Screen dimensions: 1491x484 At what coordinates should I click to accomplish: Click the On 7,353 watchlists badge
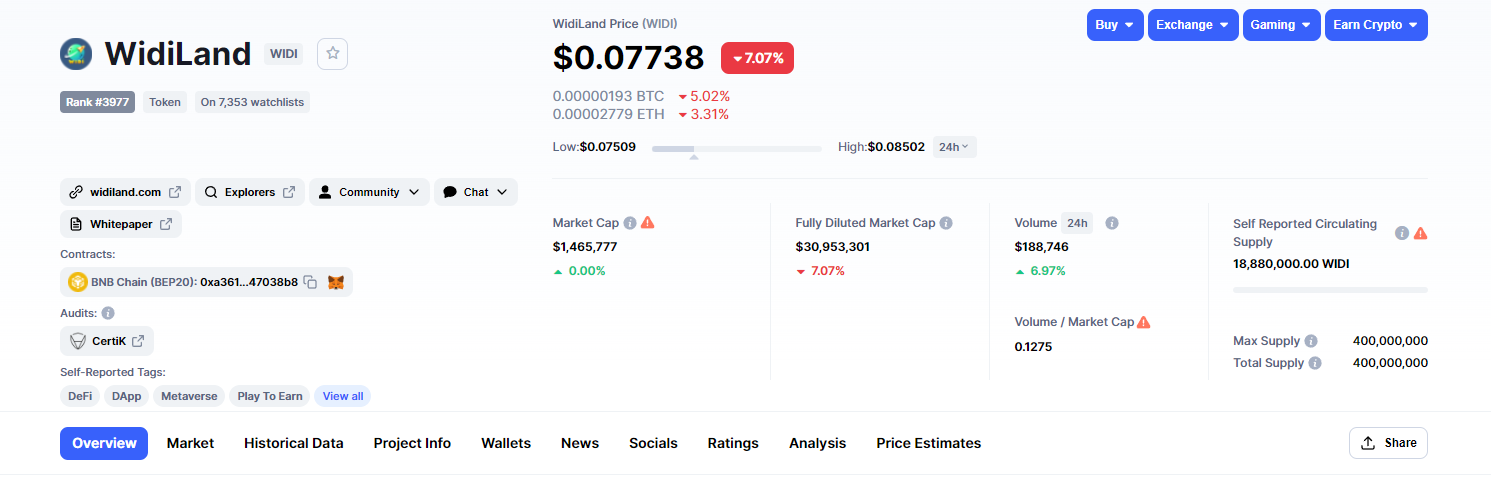click(252, 102)
